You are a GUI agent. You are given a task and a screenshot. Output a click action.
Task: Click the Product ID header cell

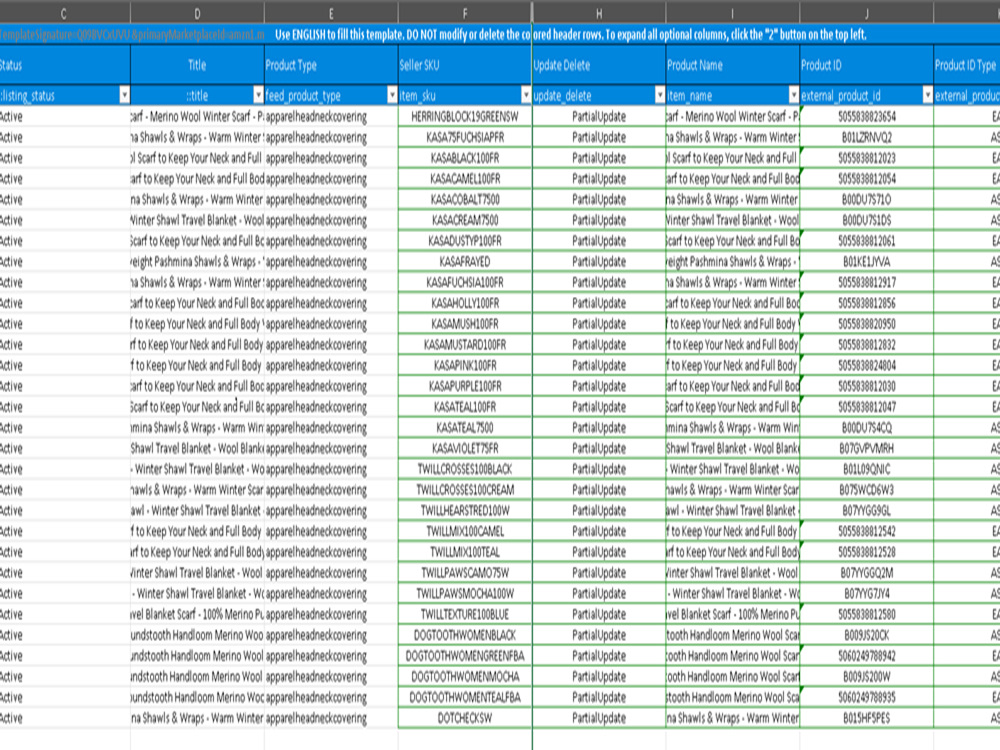[x=867, y=65]
